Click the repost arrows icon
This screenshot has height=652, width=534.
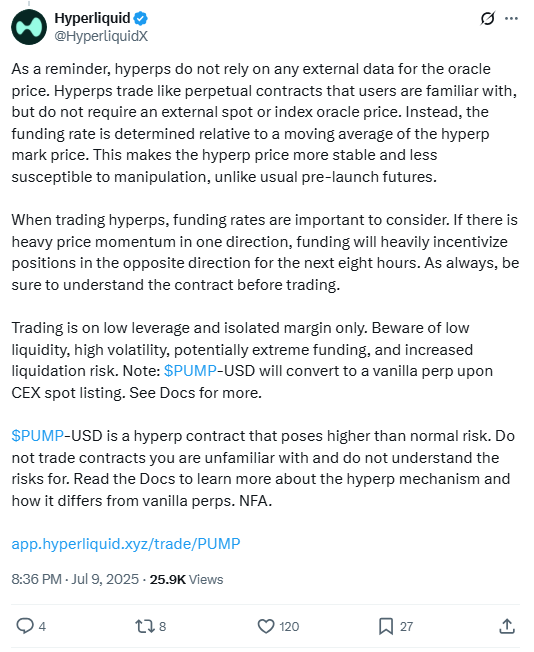[x=145, y=626]
